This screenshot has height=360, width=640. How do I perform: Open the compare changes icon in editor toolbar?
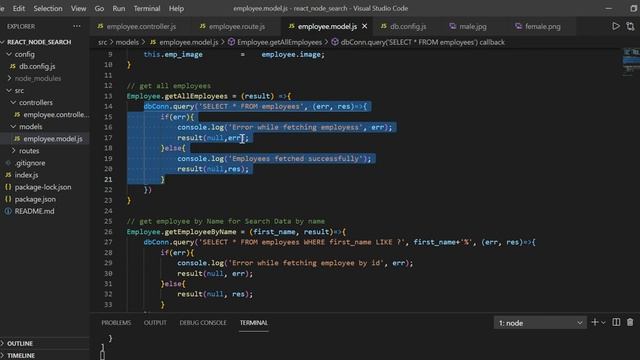[630, 26]
